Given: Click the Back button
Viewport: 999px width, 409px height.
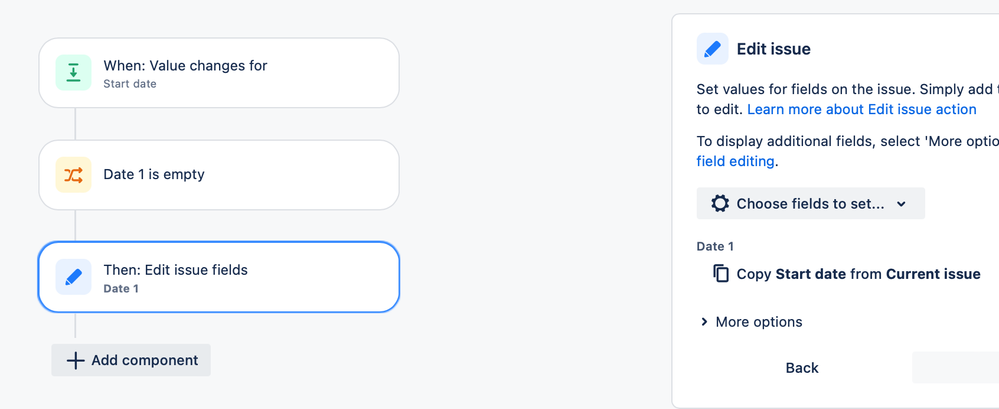Looking at the screenshot, I should tap(802, 368).
